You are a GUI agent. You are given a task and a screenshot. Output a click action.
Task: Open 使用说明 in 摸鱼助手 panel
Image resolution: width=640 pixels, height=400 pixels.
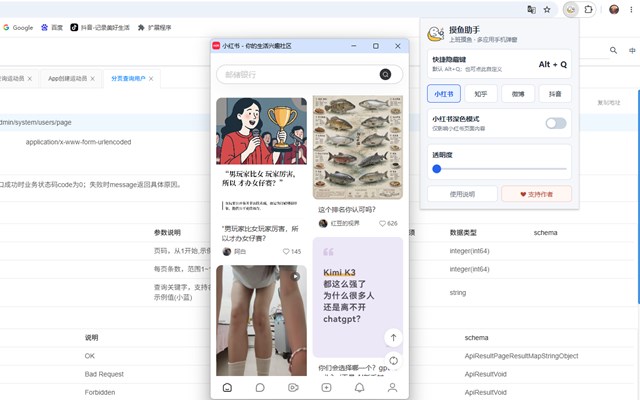462,194
